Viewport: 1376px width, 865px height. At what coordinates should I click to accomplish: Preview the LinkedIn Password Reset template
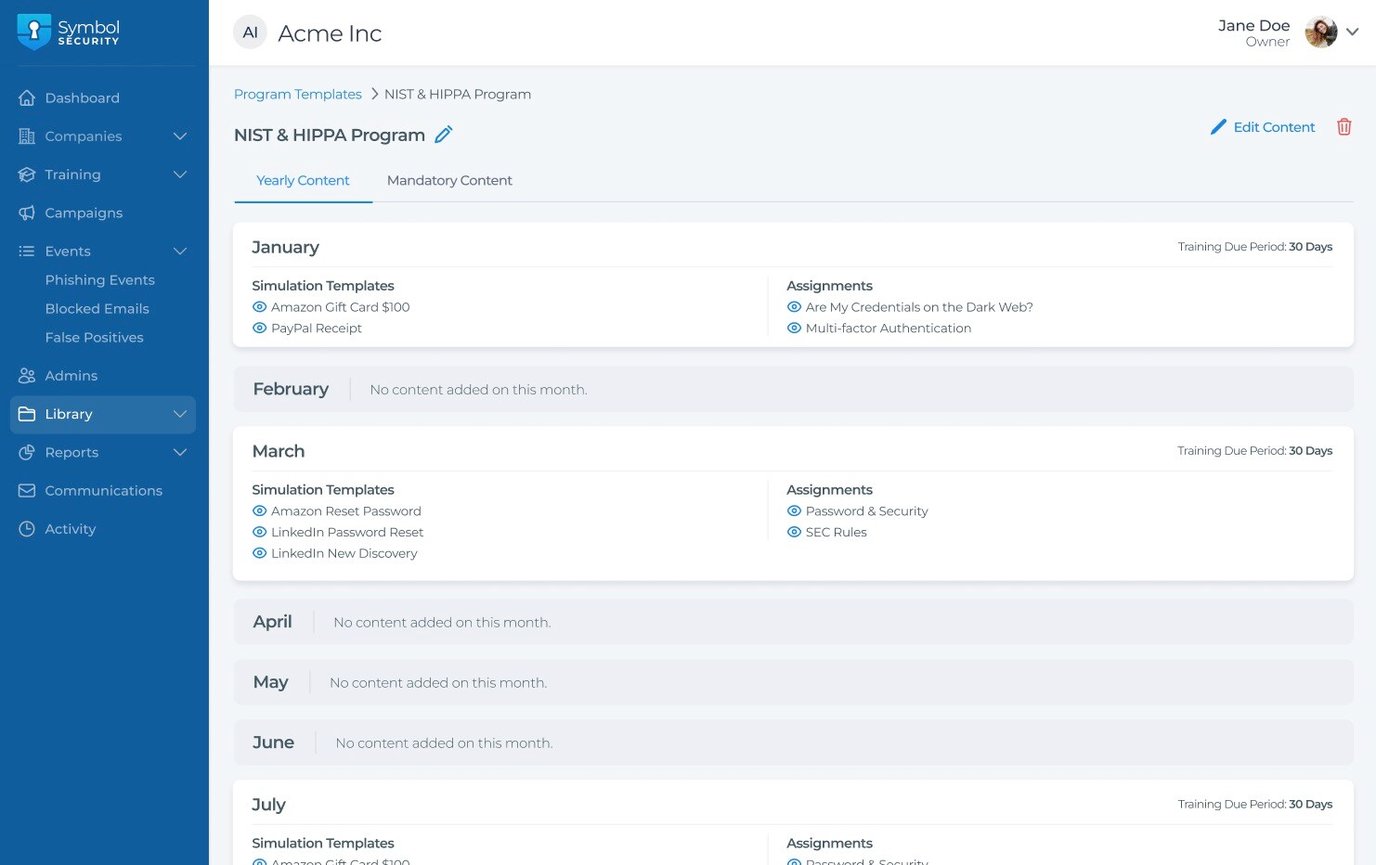click(x=260, y=532)
